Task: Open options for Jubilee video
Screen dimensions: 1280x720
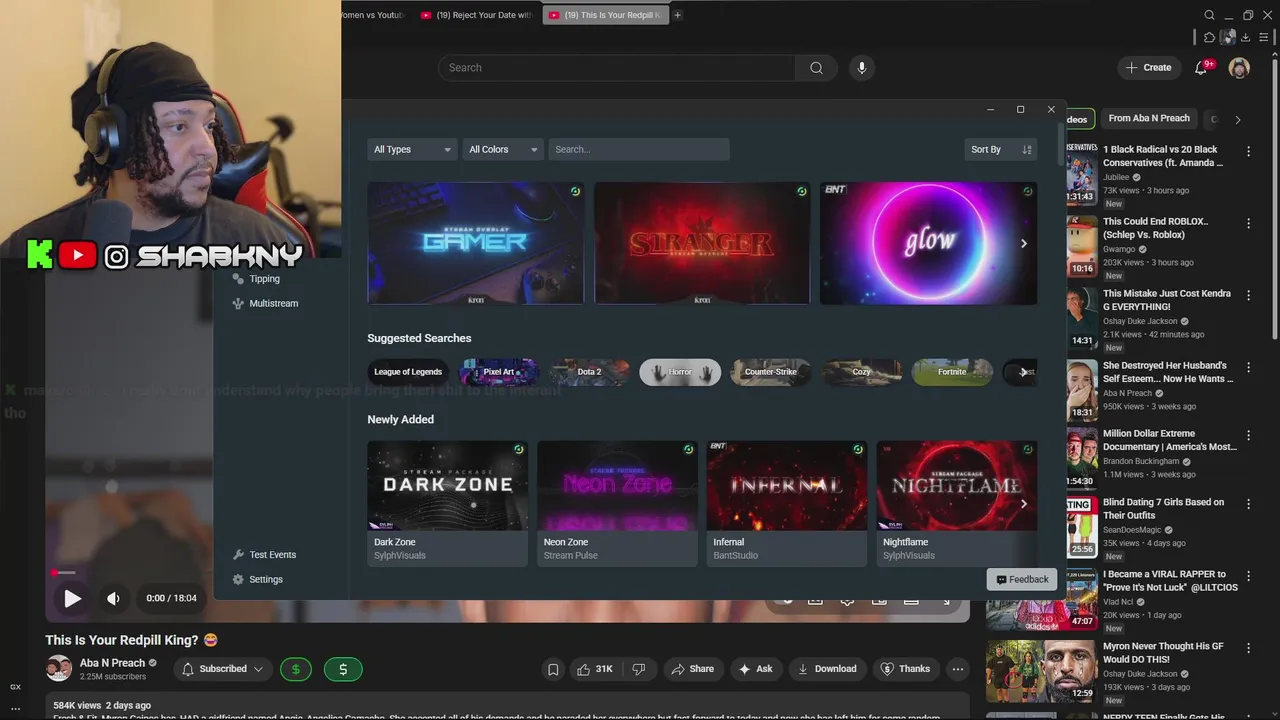Action: pos(1248,151)
